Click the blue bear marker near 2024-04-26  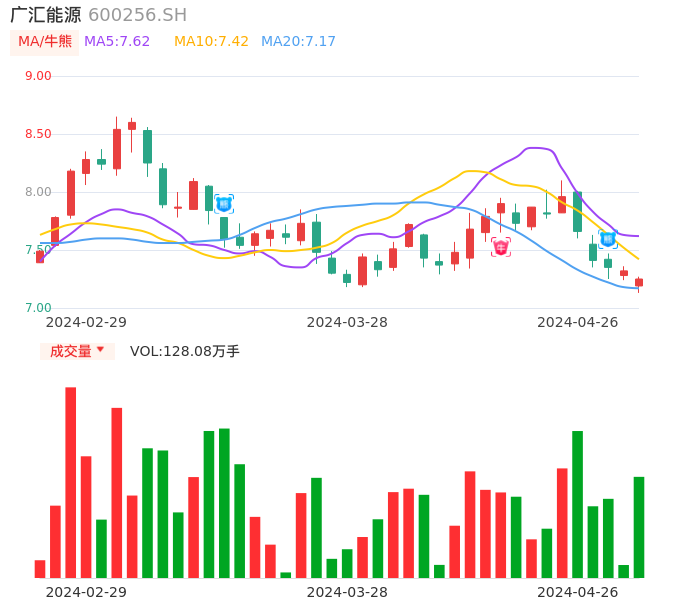tap(607, 239)
